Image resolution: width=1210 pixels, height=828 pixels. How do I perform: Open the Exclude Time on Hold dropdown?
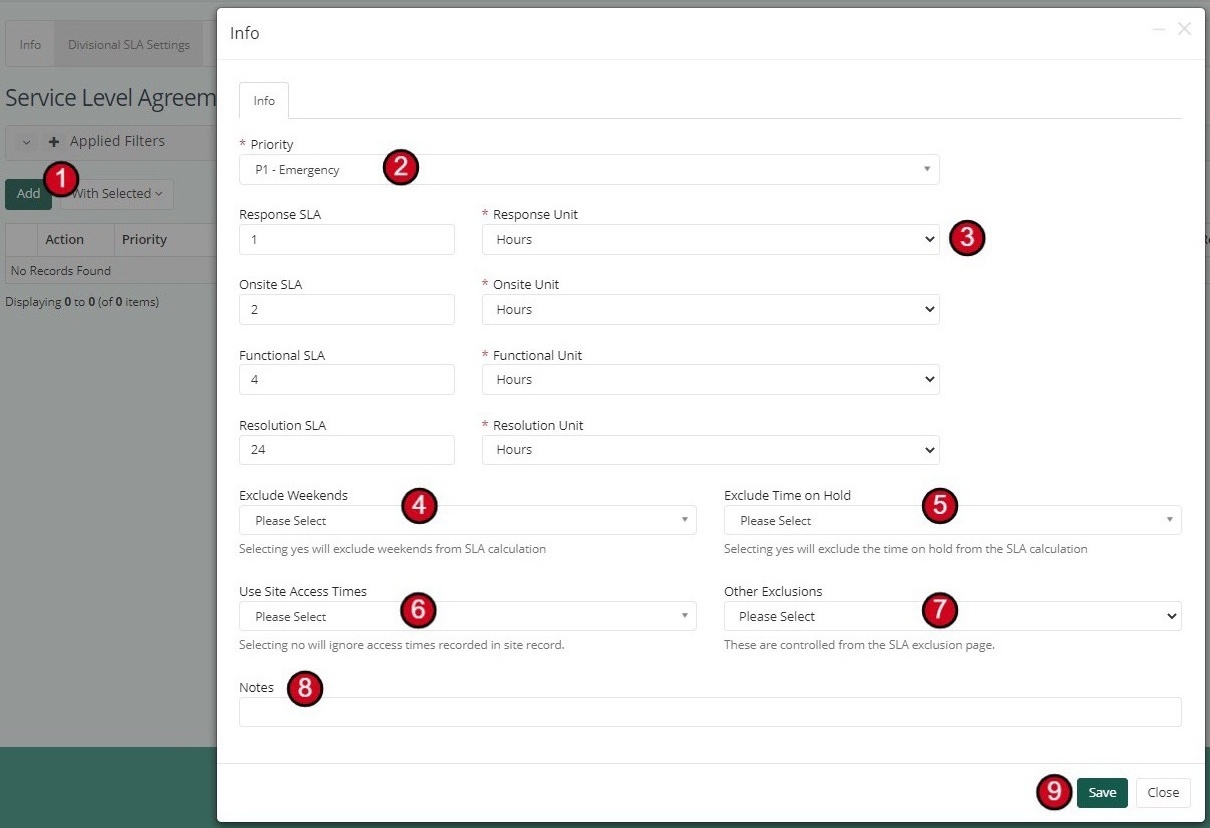click(x=952, y=520)
